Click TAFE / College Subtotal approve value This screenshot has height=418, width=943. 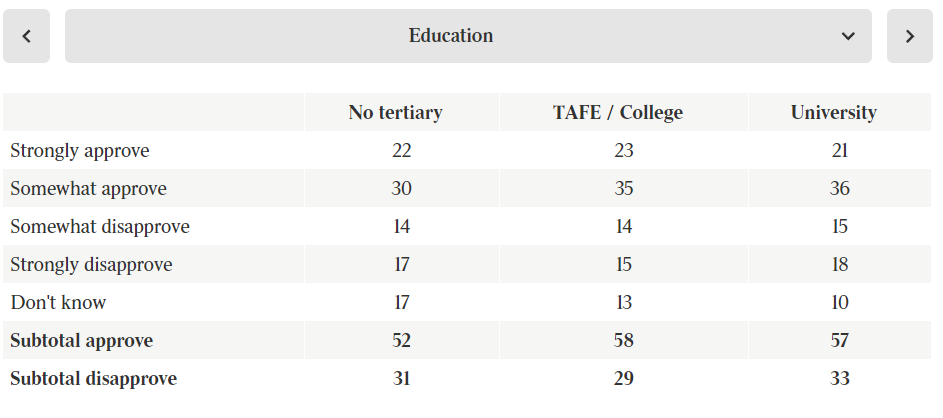pos(624,341)
